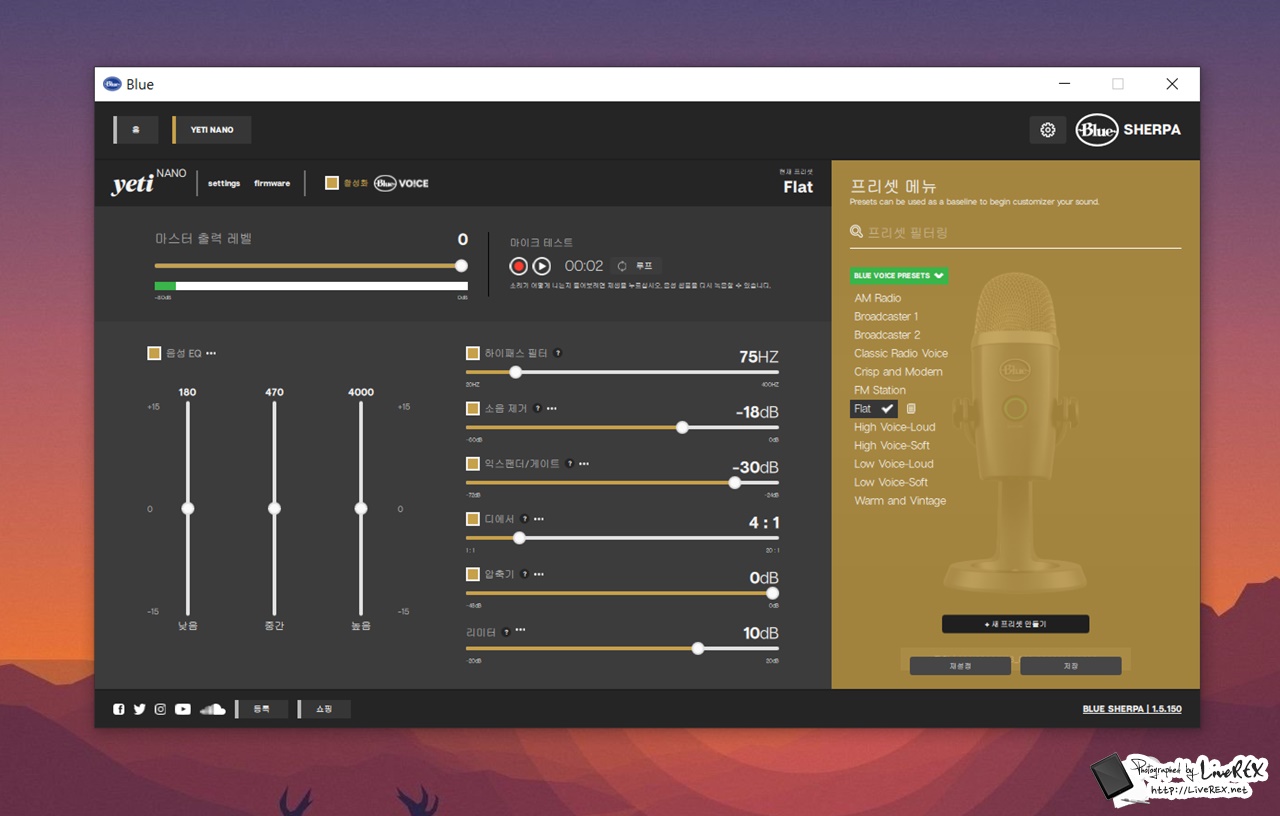Click the help icon for 압축기
The image size is (1280, 816).
click(x=524, y=574)
